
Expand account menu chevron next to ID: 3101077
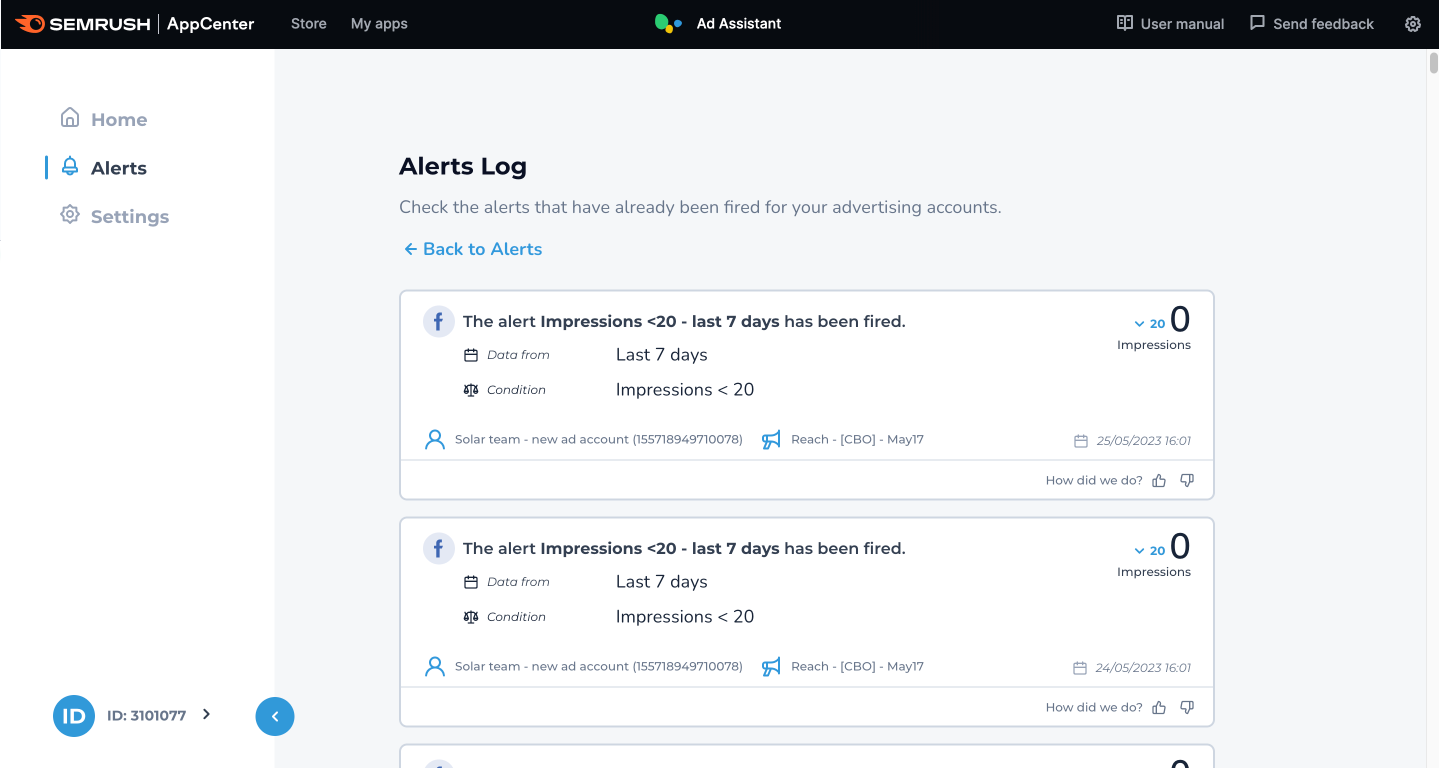click(206, 714)
